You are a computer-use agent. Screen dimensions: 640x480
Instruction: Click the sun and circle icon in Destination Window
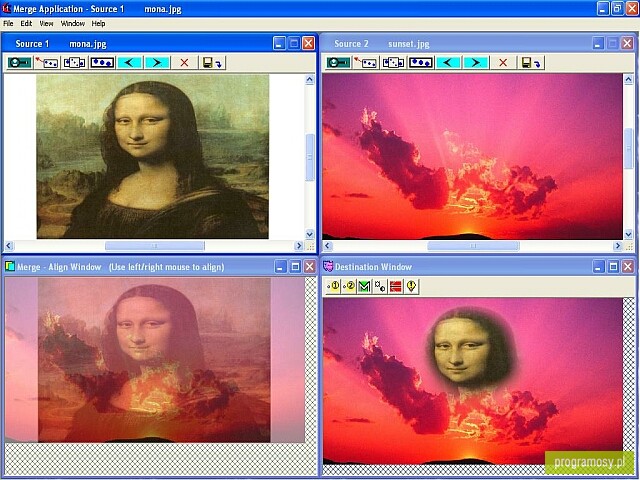(x=380, y=286)
